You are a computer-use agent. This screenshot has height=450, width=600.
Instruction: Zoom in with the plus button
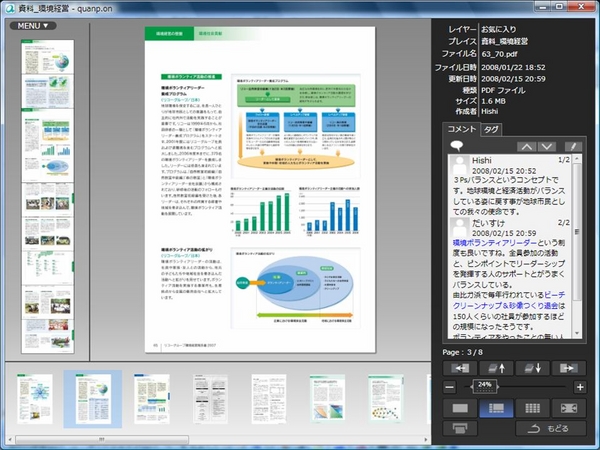pyautogui.click(x=580, y=386)
